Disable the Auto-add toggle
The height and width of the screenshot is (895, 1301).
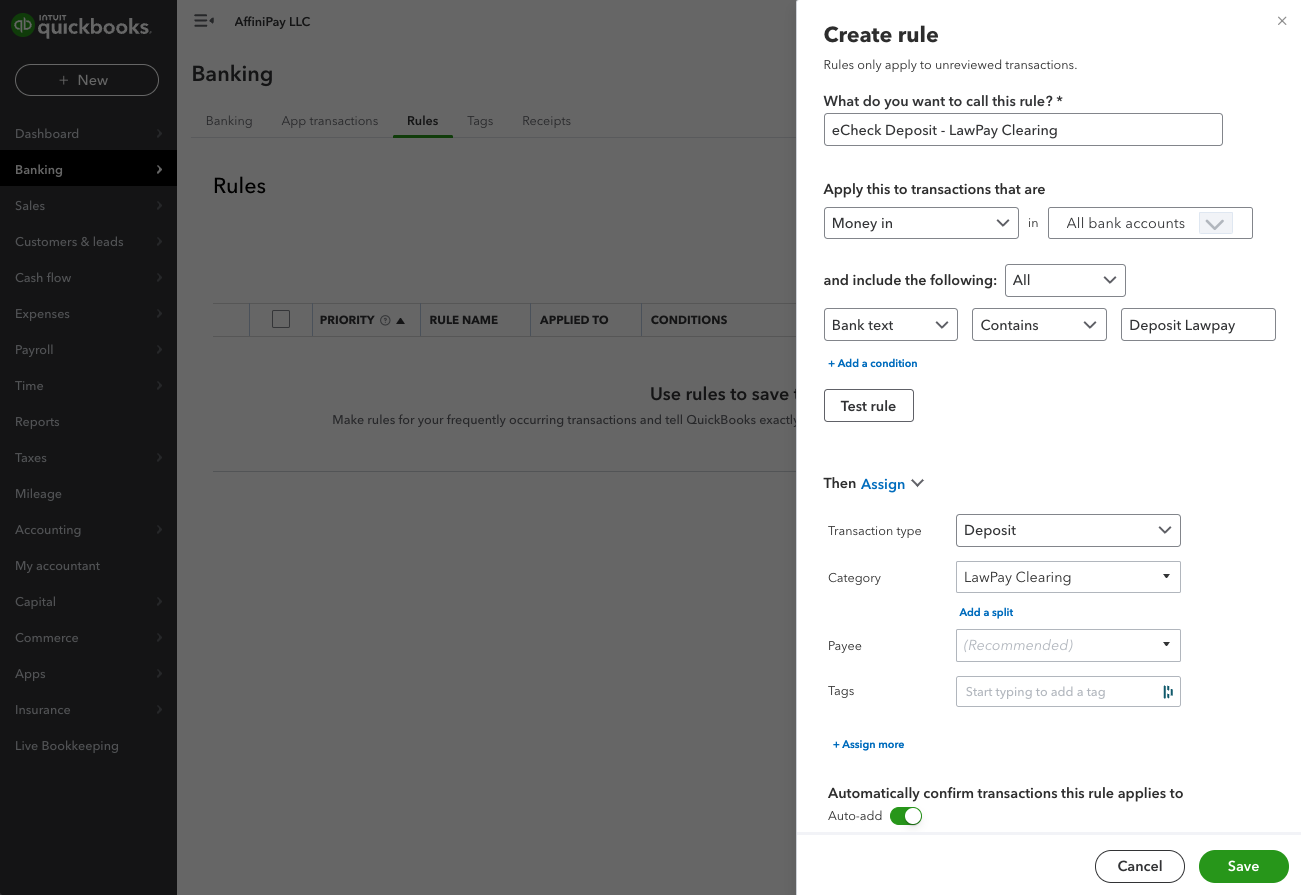pyautogui.click(x=905, y=816)
